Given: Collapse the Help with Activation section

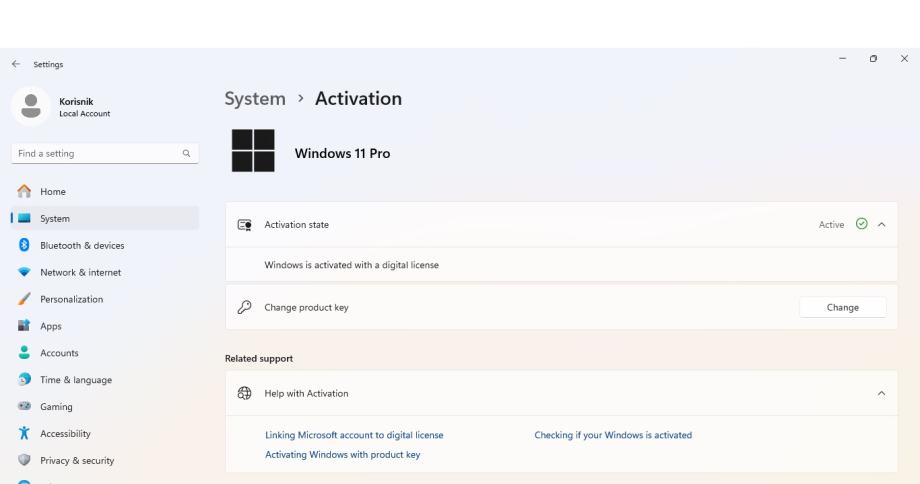Looking at the screenshot, I should tap(881, 393).
